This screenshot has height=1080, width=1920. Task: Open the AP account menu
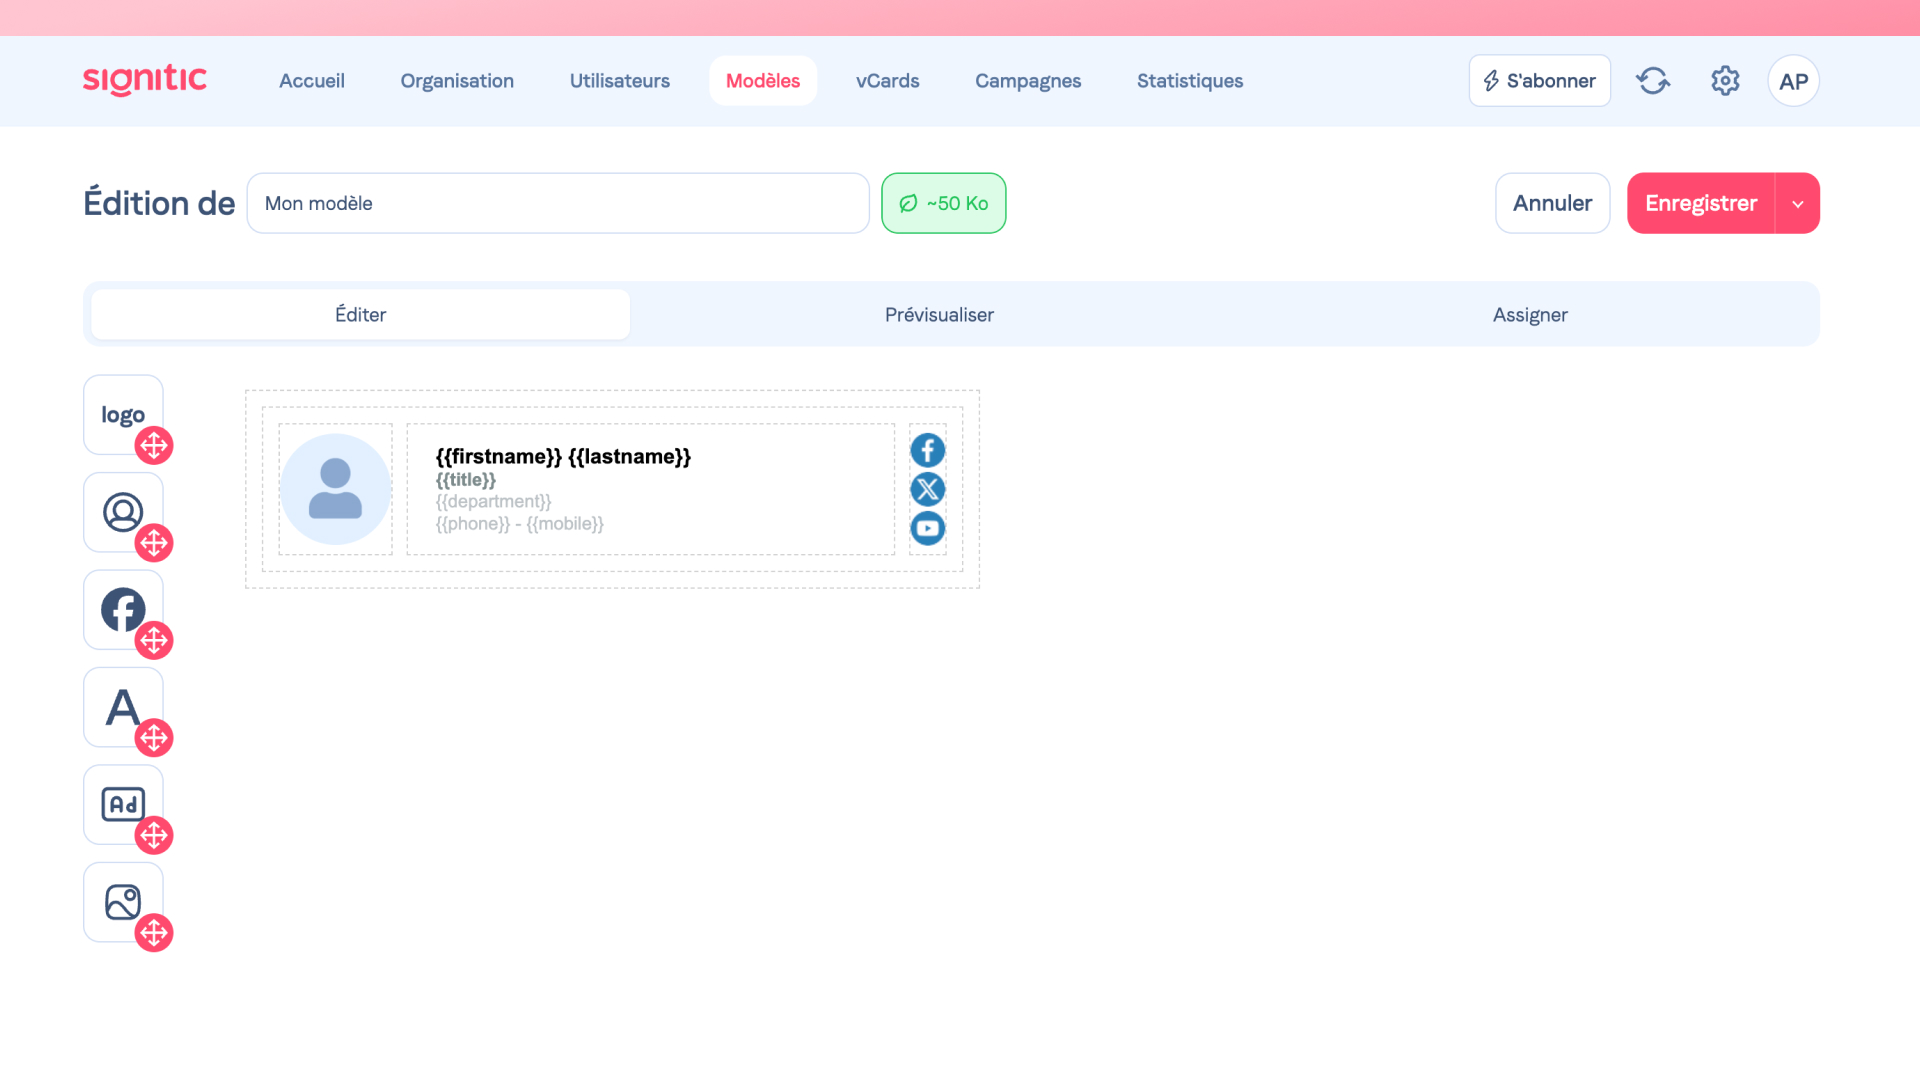[x=1793, y=81]
